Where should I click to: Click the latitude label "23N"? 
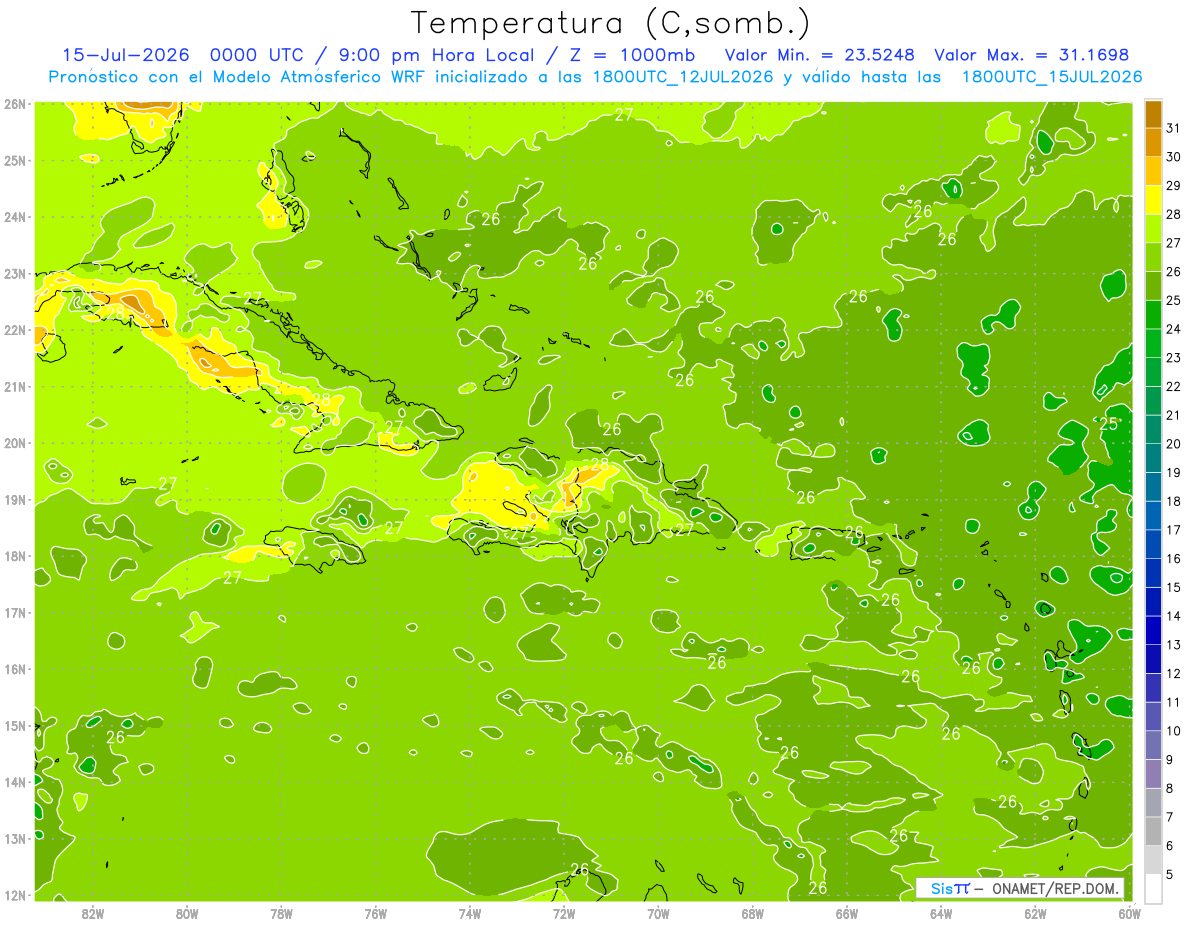pos(14,273)
